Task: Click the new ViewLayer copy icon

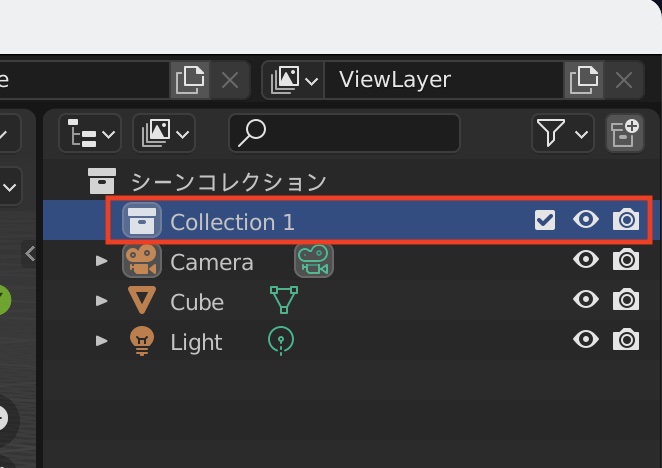Action: 582,80
